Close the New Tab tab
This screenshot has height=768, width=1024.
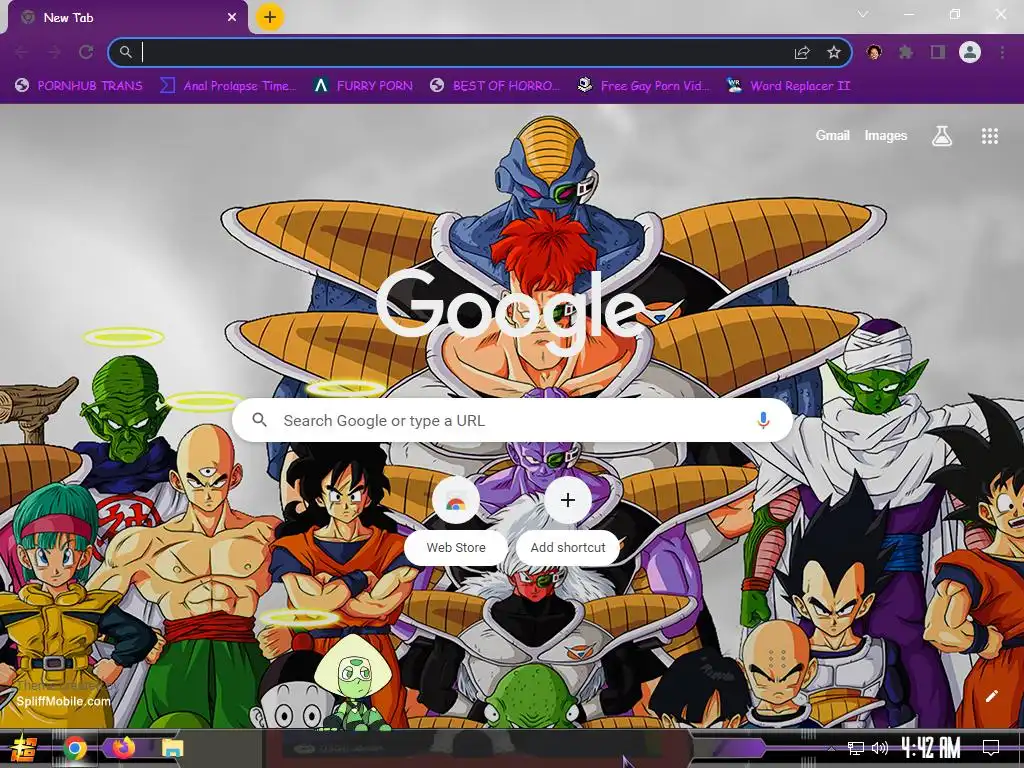232,18
